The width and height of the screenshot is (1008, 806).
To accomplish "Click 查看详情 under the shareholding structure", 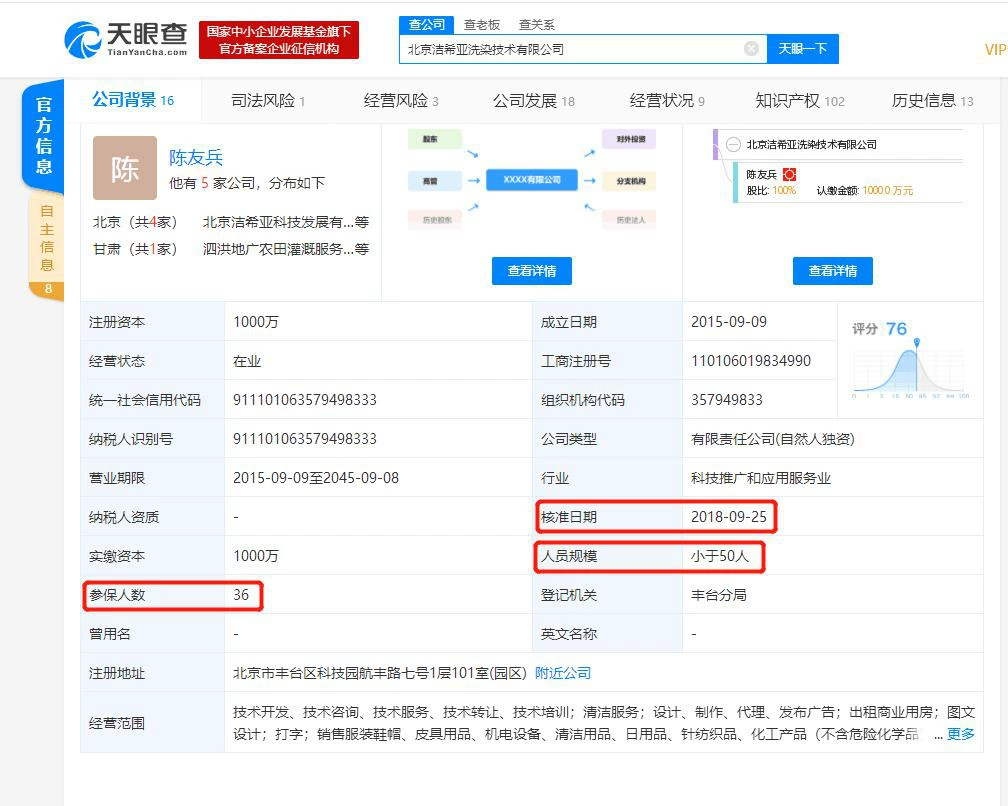I will pyautogui.click(x=832, y=271).
